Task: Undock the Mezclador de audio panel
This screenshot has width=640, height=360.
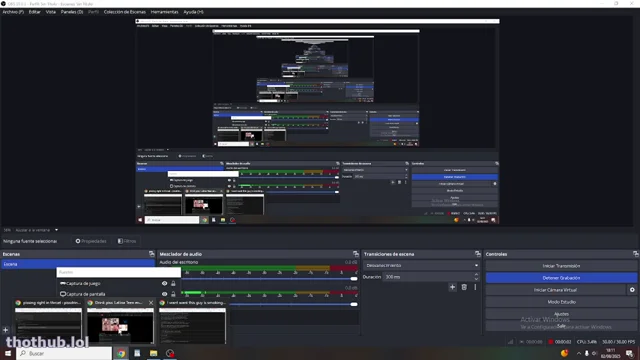Action: 356,254
